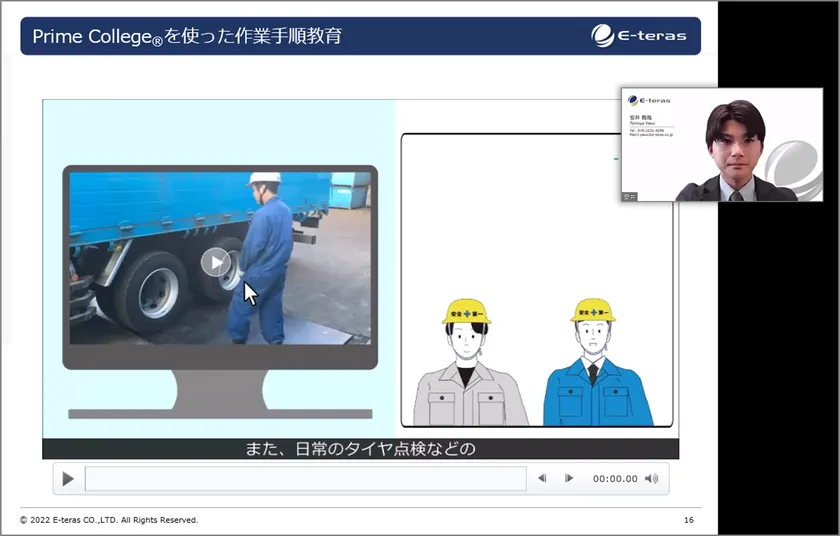Select the presenter webcam thumbnail
The height and width of the screenshot is (536, 840).
coord(720,145)
